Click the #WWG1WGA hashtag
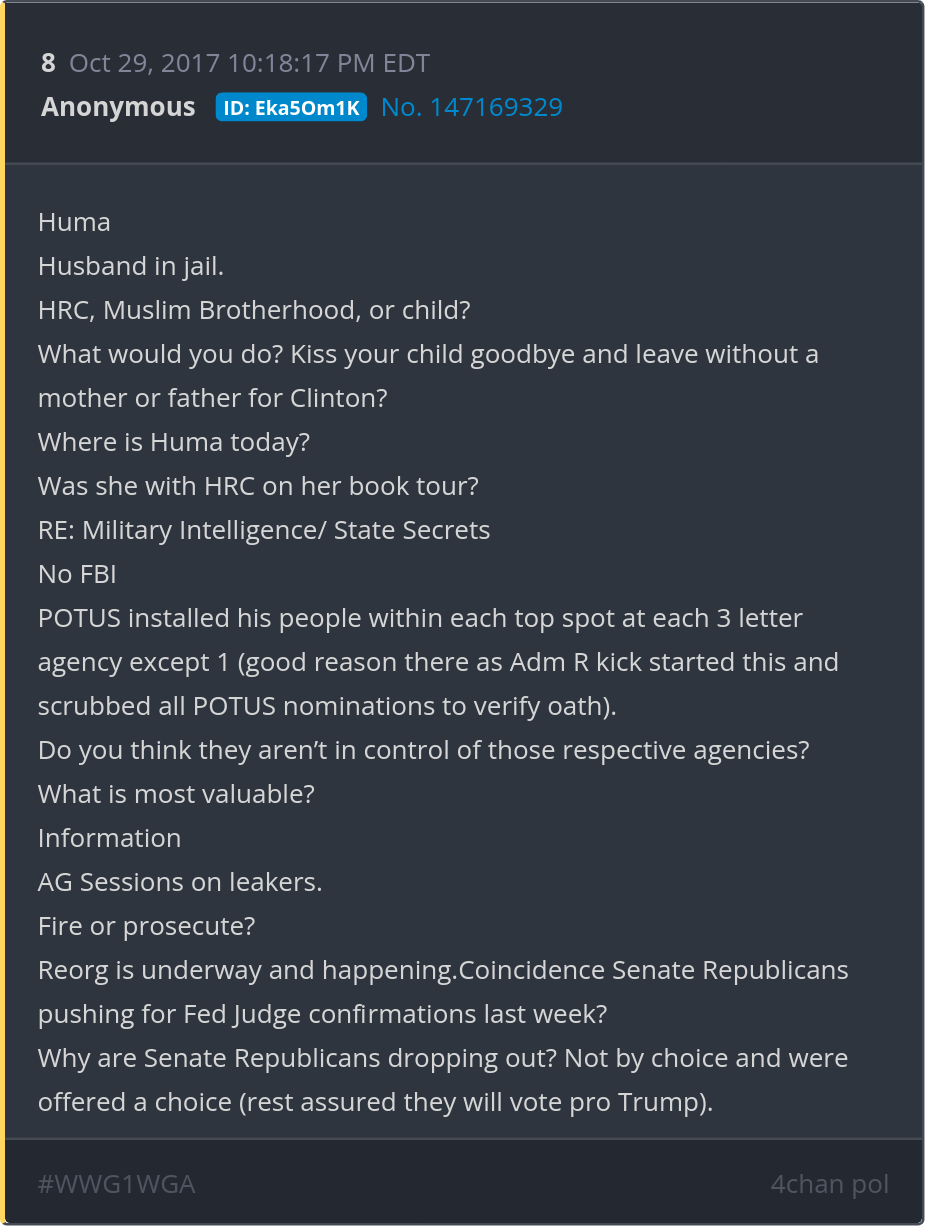This screenshot has height=1226, width=926. click(x=116, y=1185)
